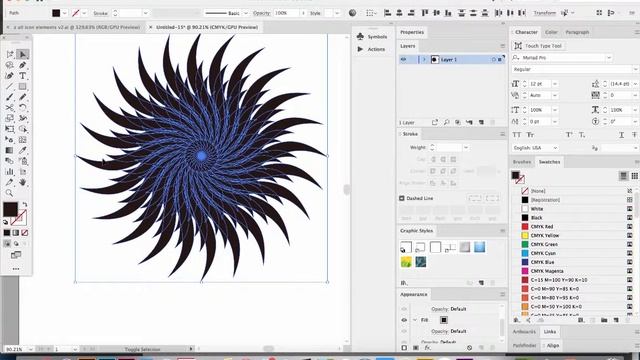Select the Hand tool
Image resolution: width=640 pixels, height=360 pixels.
tap(22, 182)
